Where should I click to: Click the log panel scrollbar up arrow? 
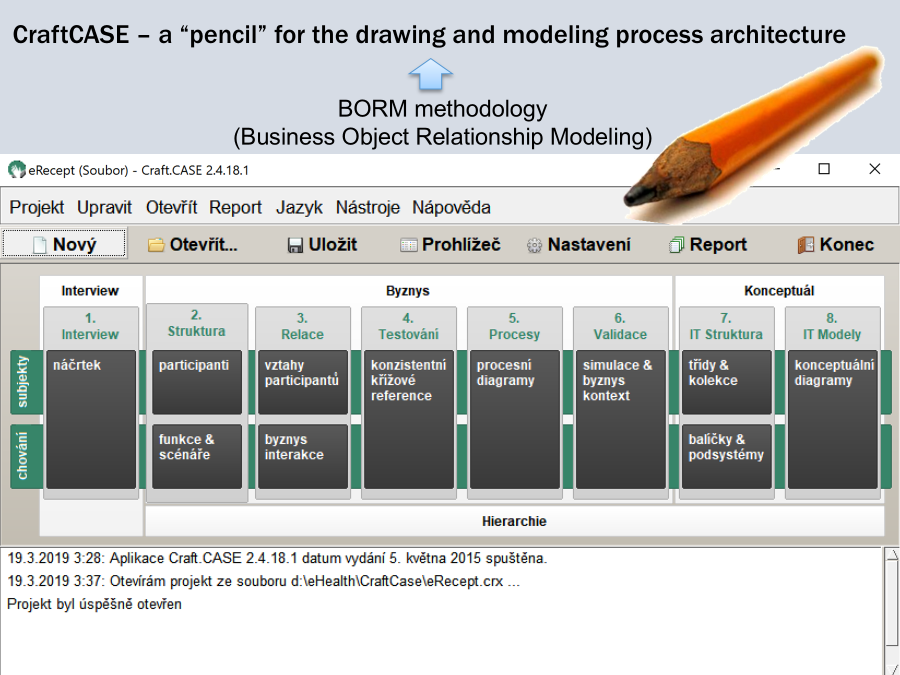tap(891, 556)
